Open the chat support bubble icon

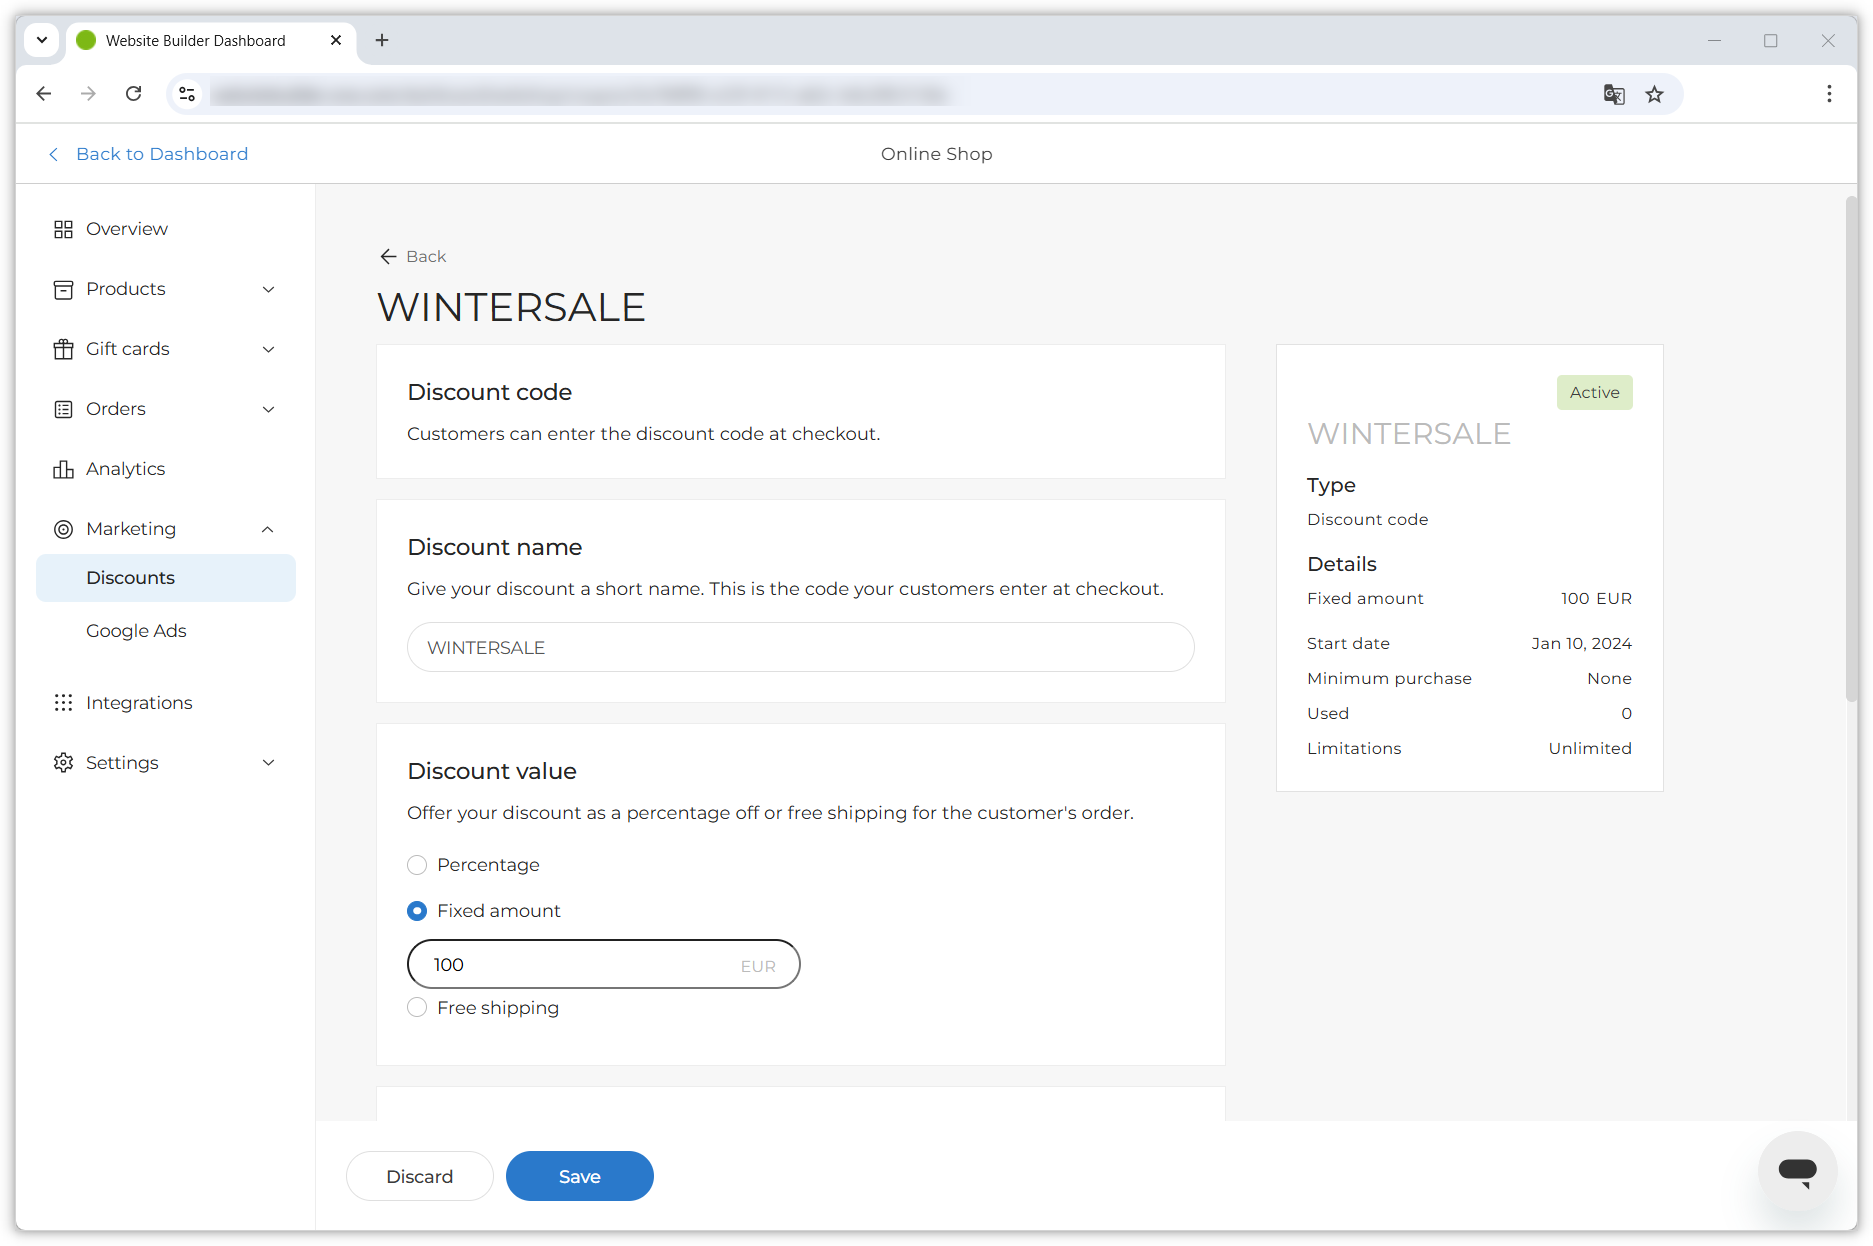tap(1797, 1171)
